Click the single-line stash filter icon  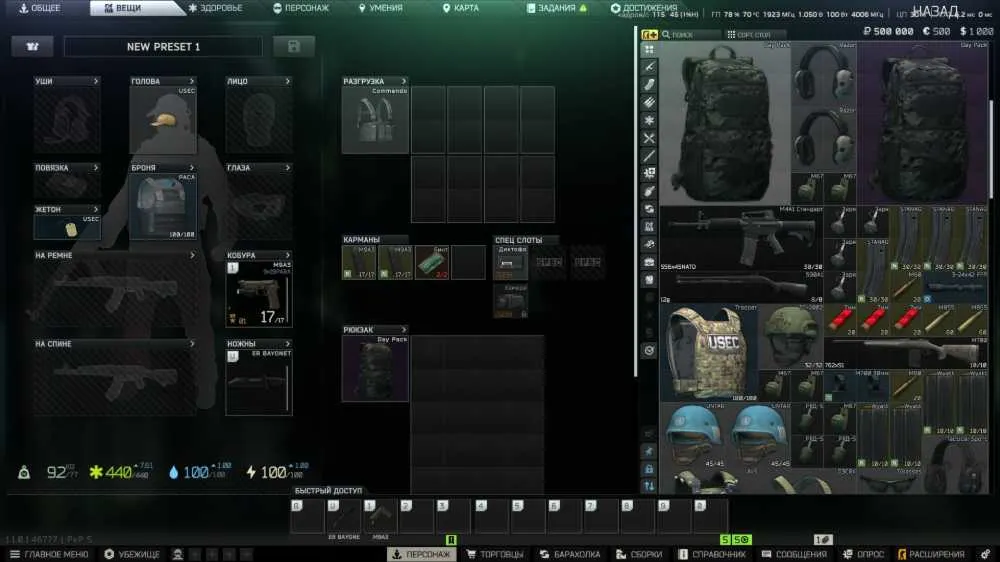649,156
